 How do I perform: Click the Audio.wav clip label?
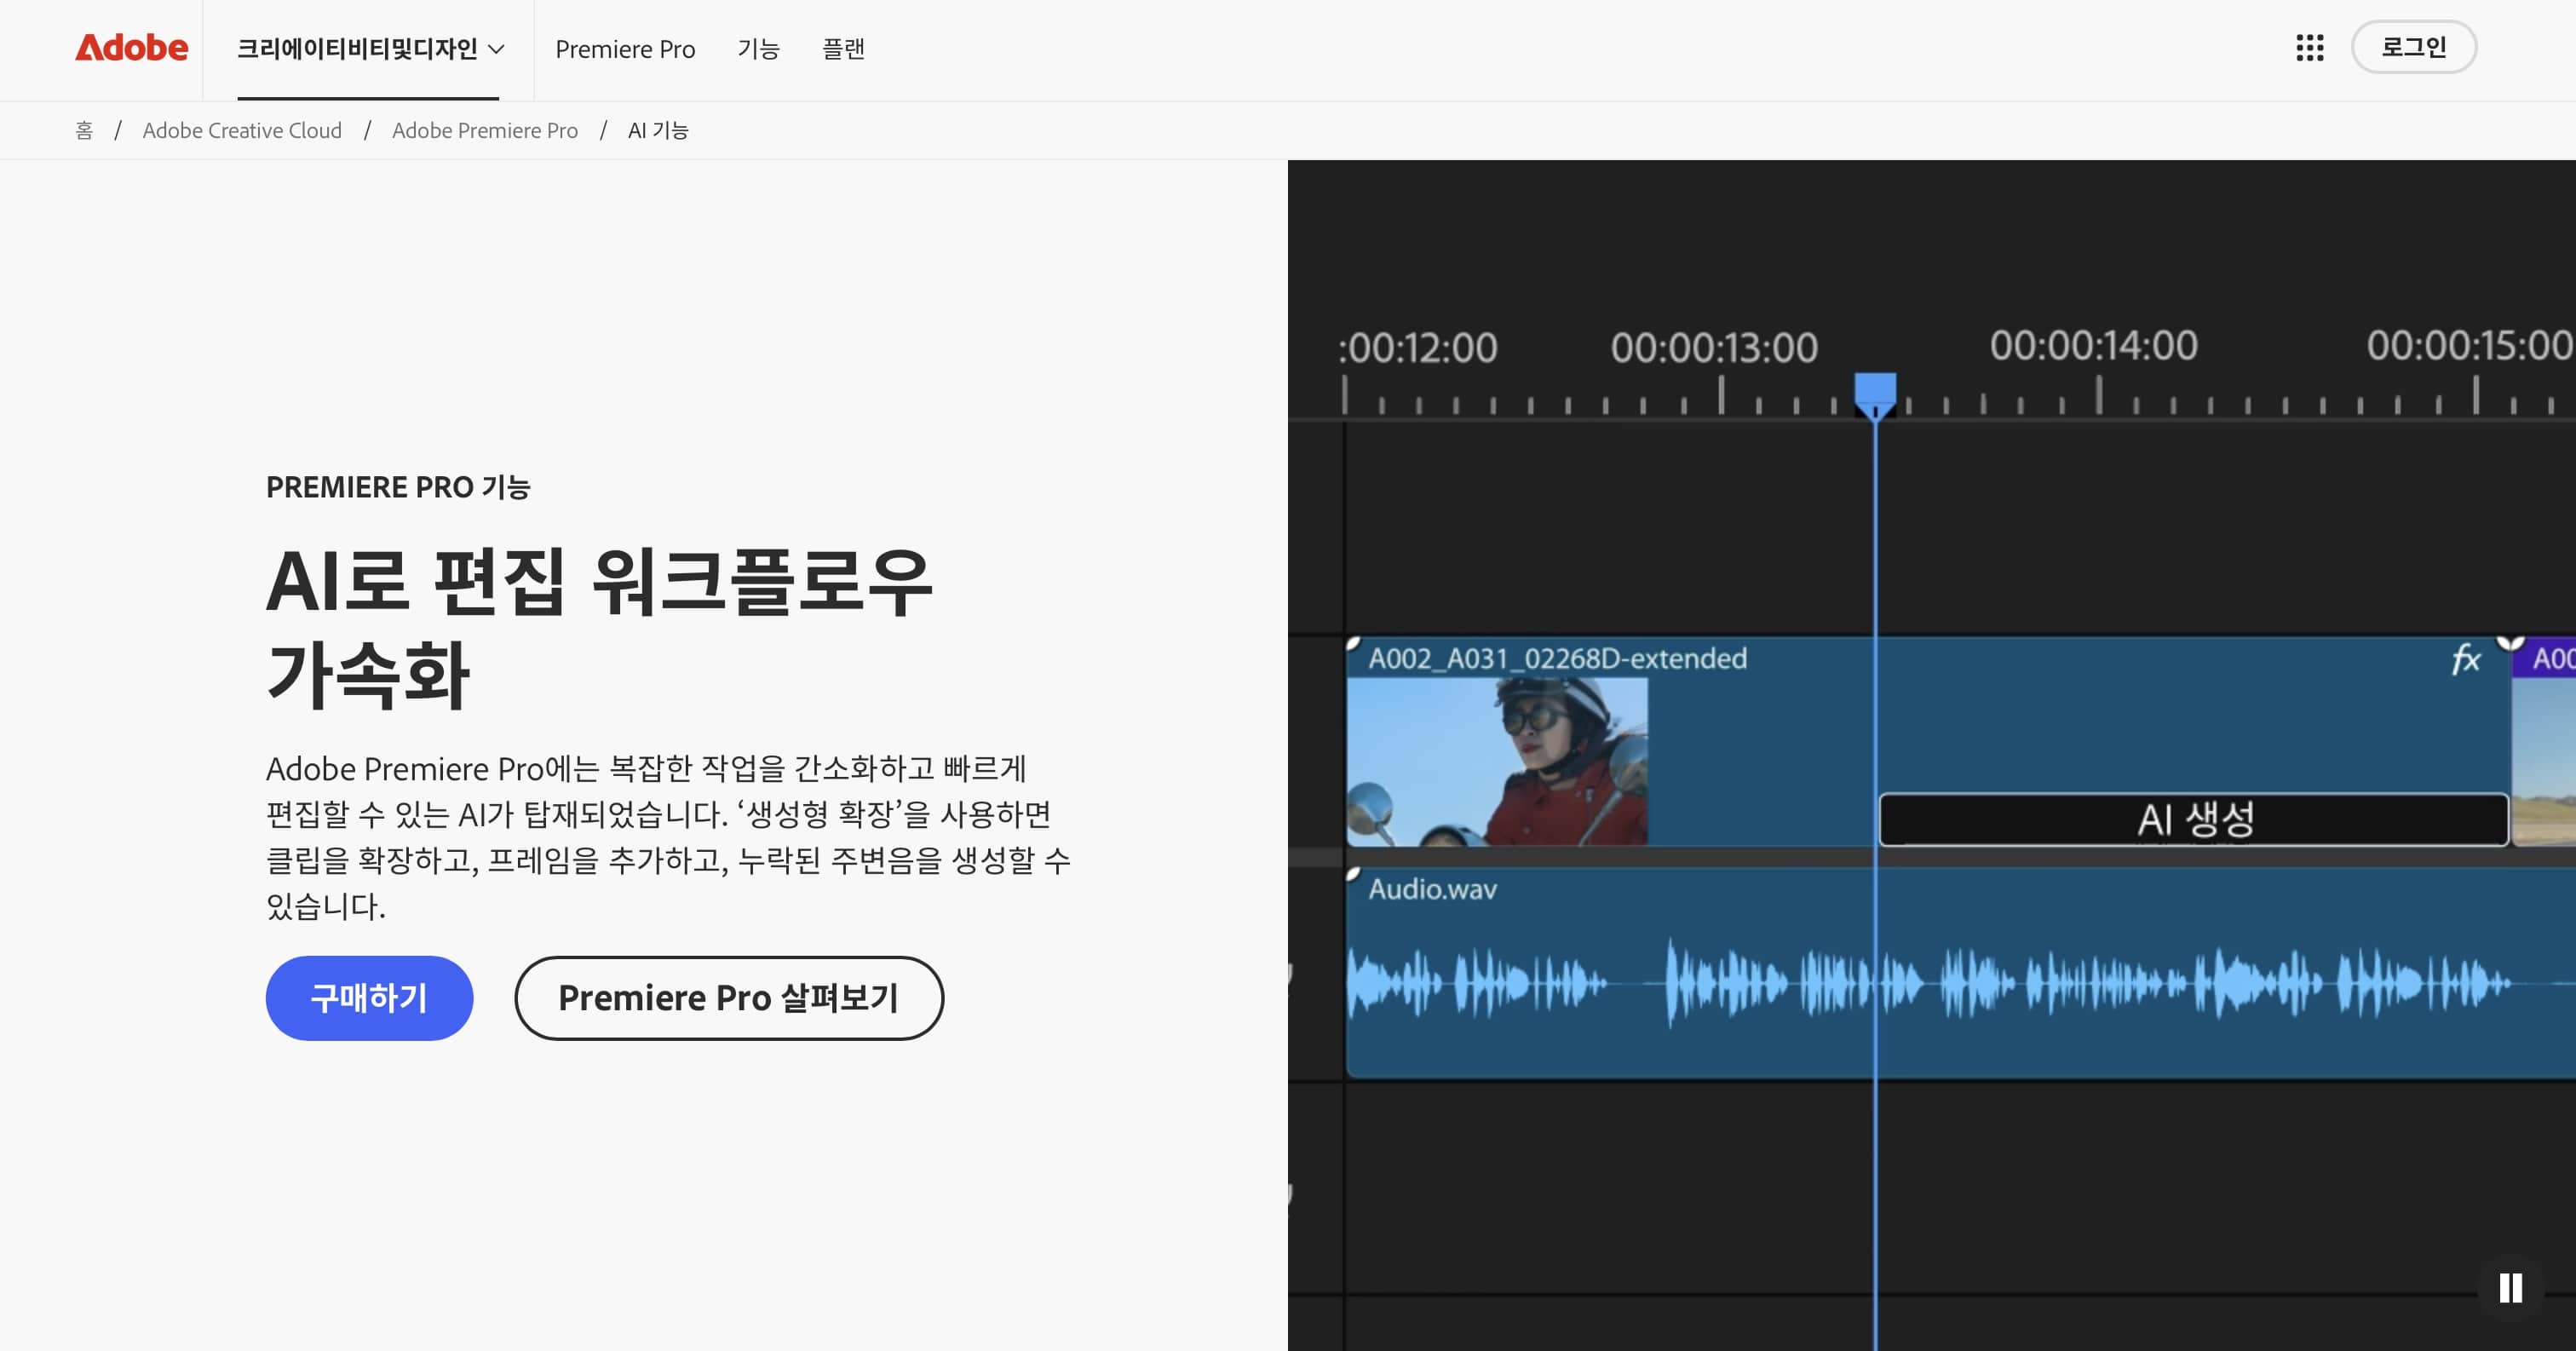[x=1432, y=889]
